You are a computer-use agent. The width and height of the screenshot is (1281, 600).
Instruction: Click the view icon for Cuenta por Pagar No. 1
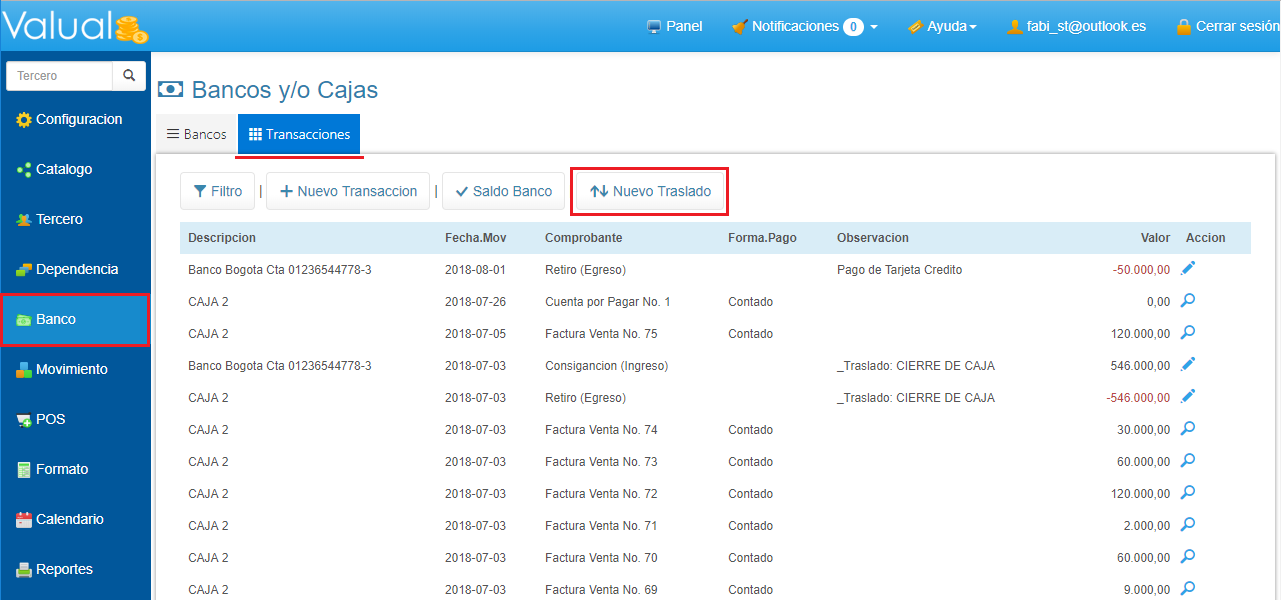pos(1188,300)
